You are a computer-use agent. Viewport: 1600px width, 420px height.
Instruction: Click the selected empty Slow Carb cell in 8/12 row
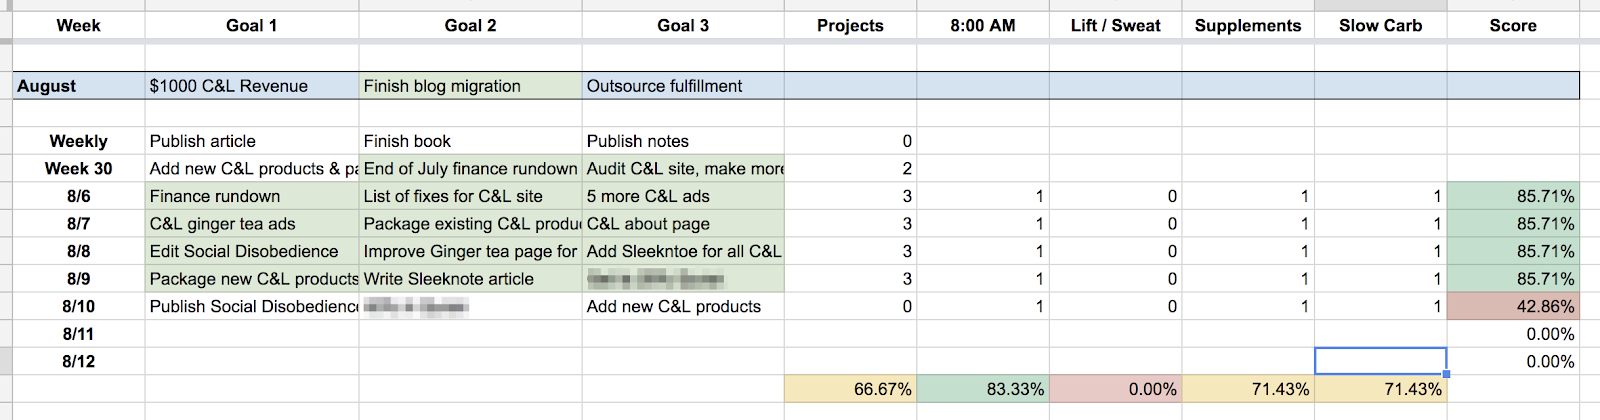click(x=1381, y=361)
